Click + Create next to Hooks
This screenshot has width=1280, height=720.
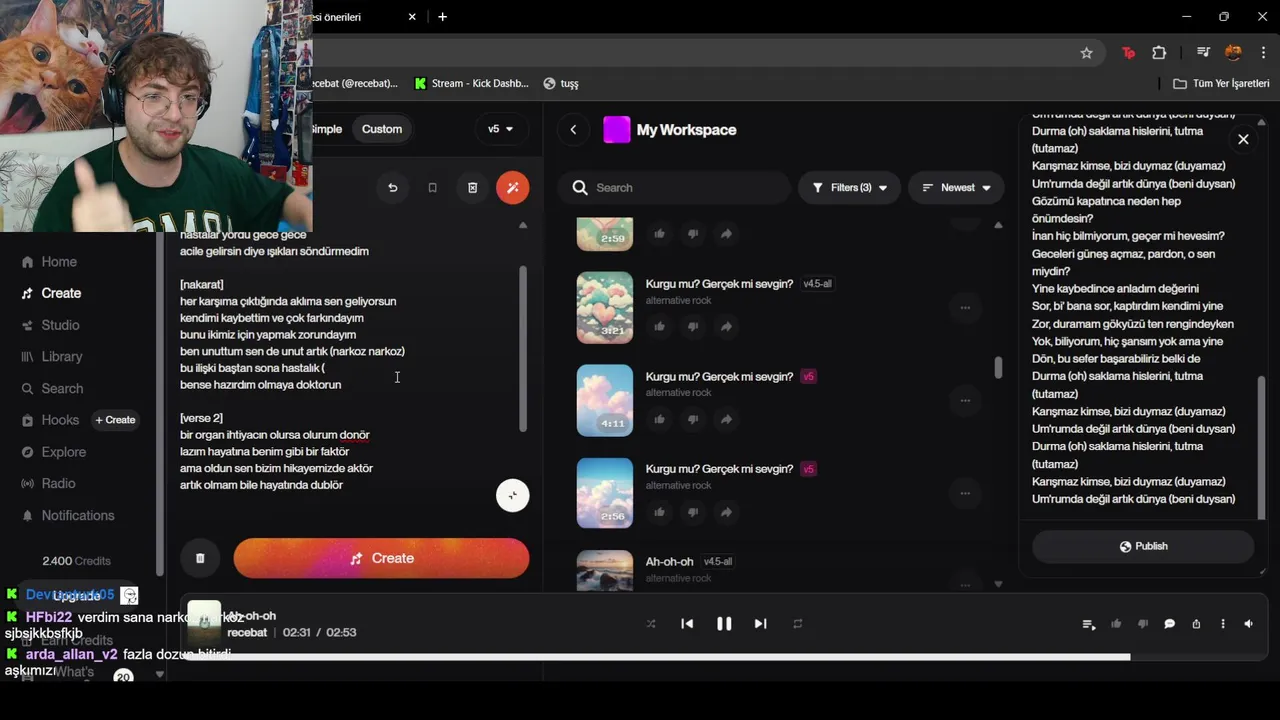click(115, 420)
